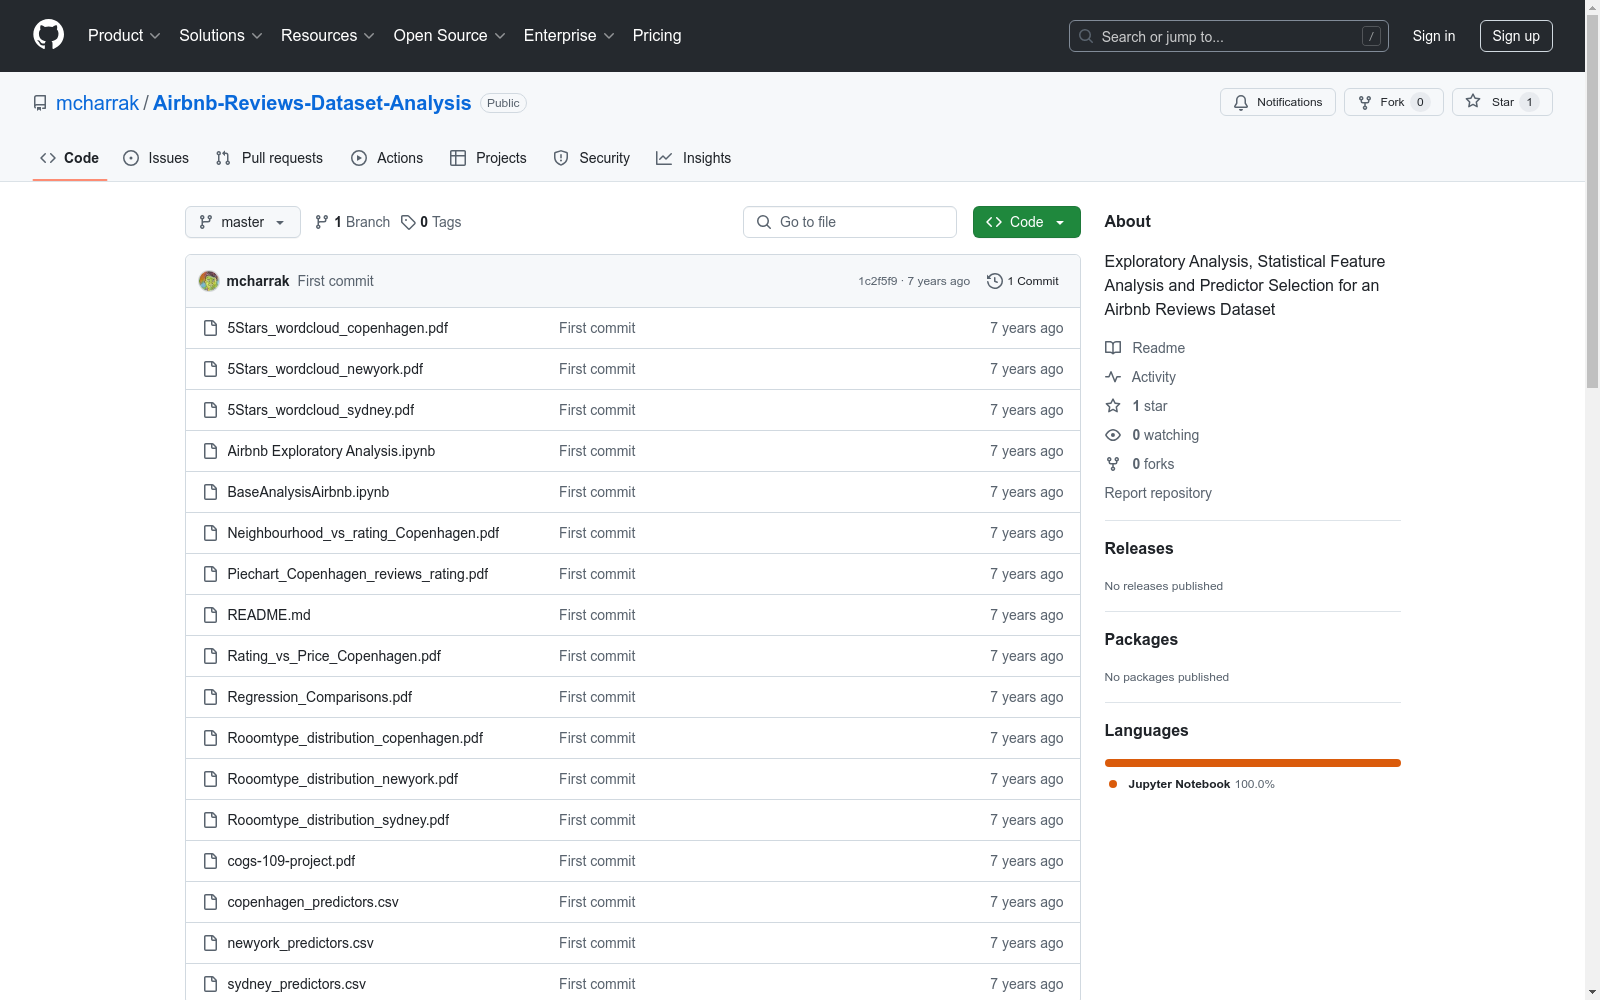Screen dimensions: 1600x1000
Task: Click the bell icon in Notifications
Action: point(1241,102)
